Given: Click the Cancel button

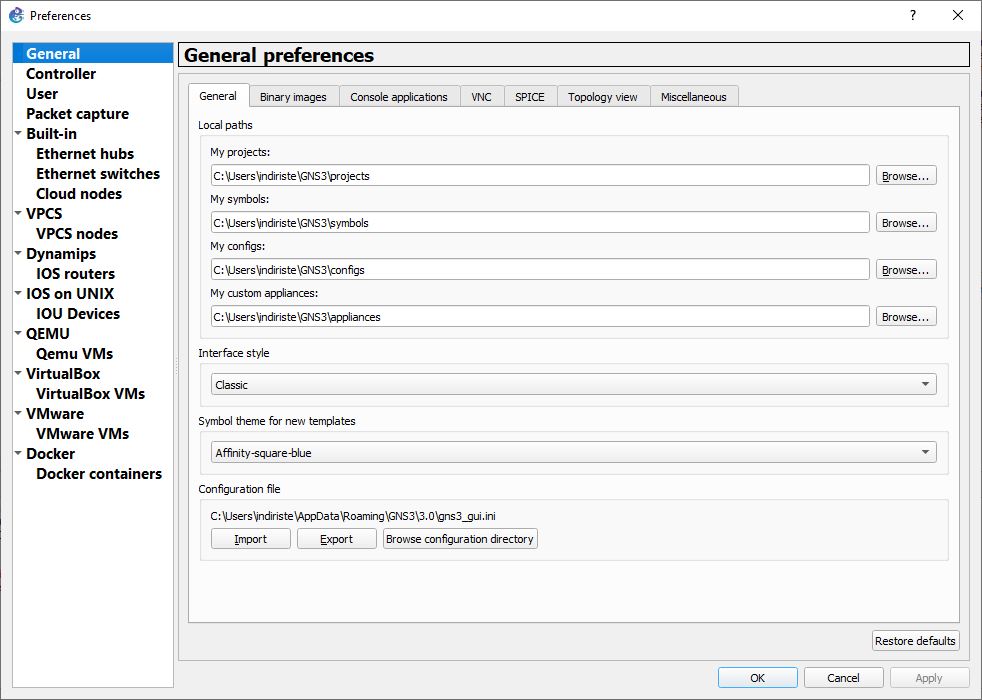Looking at the screenshot, I should tap(843, 677).
